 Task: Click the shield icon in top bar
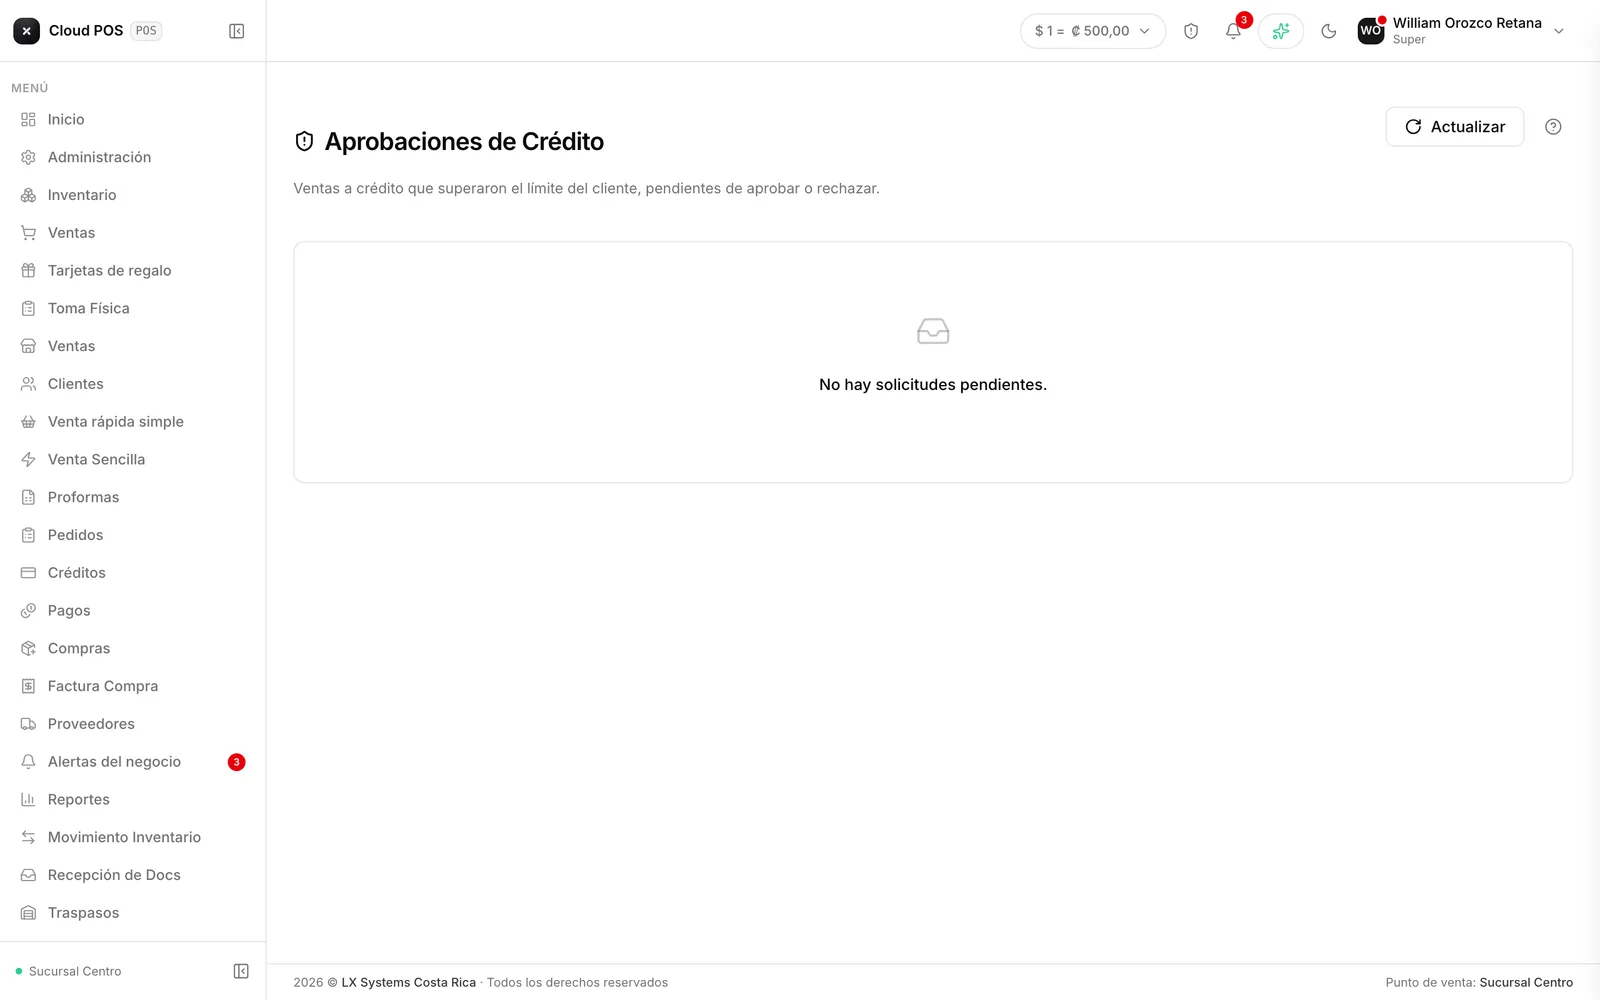tap(1191, 31)
